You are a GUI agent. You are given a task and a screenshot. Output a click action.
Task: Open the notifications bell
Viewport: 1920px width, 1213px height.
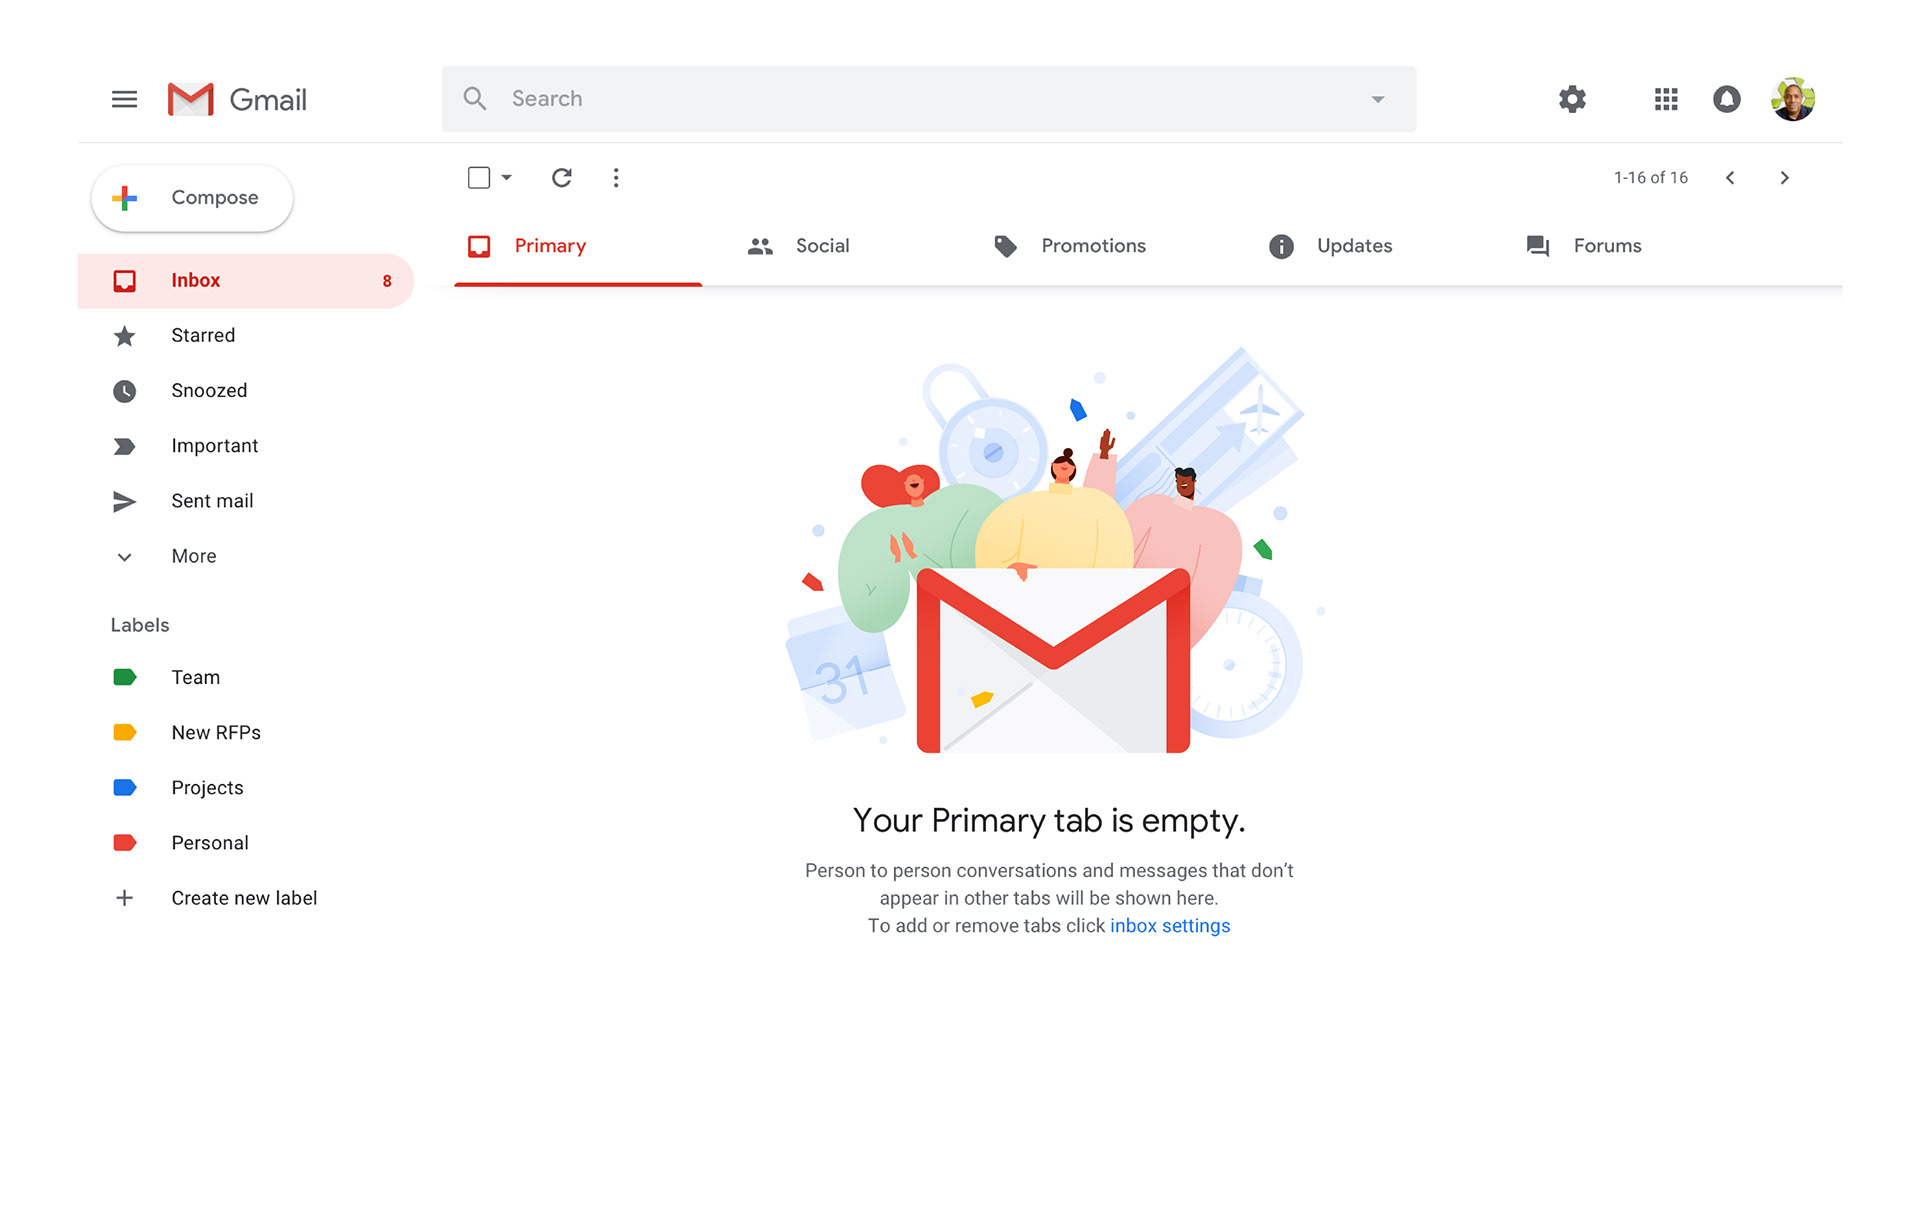click(x=1726, y=99)
